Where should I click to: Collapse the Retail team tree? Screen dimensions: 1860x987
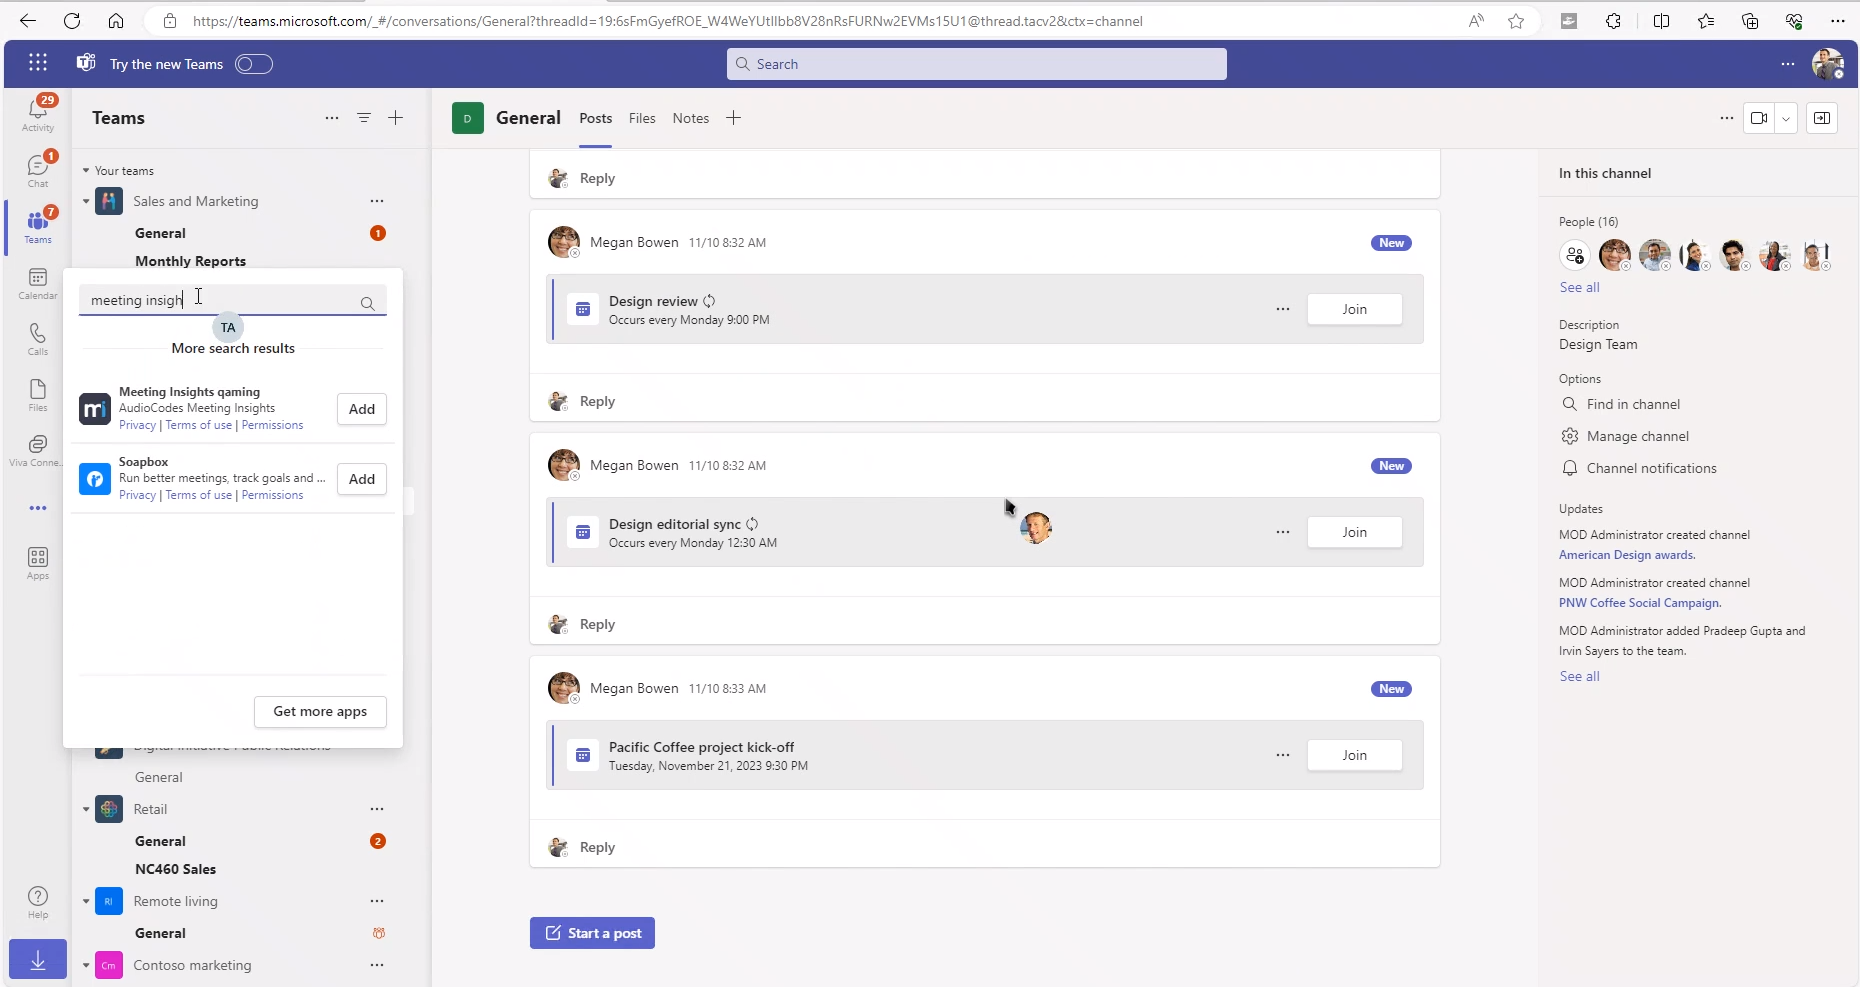[x=86, y=809]
